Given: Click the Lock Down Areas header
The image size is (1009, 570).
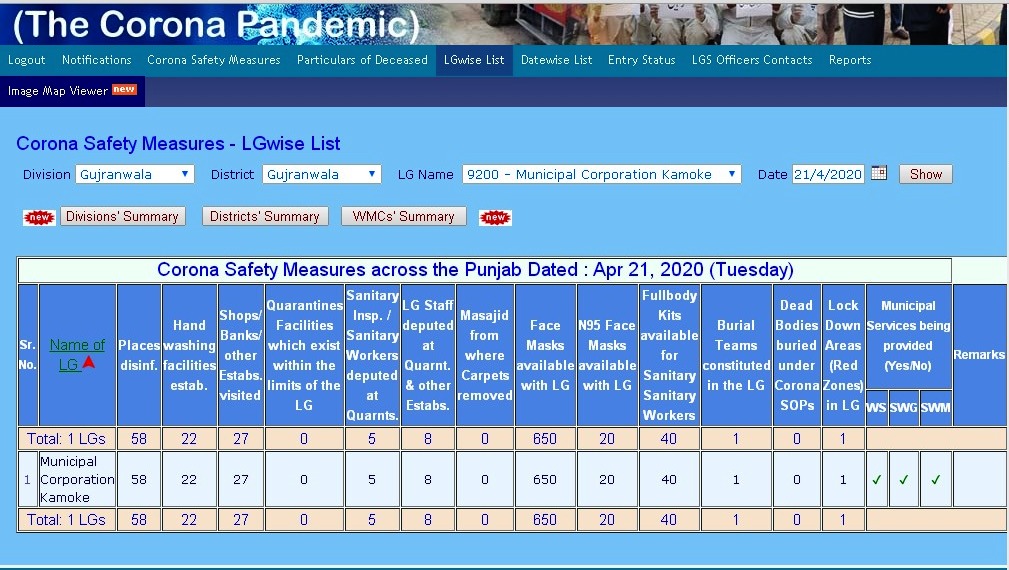Looking at the screenshot, I should click(843, 355).
